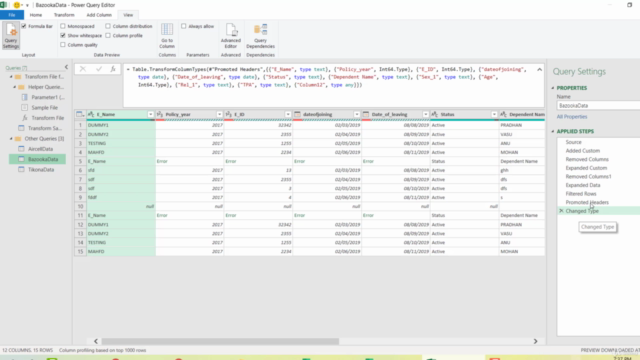The width and height of the screenshot is (640, 360).
Task: Toggle Show whitespace checkbox
Action: tap(63, 36)
